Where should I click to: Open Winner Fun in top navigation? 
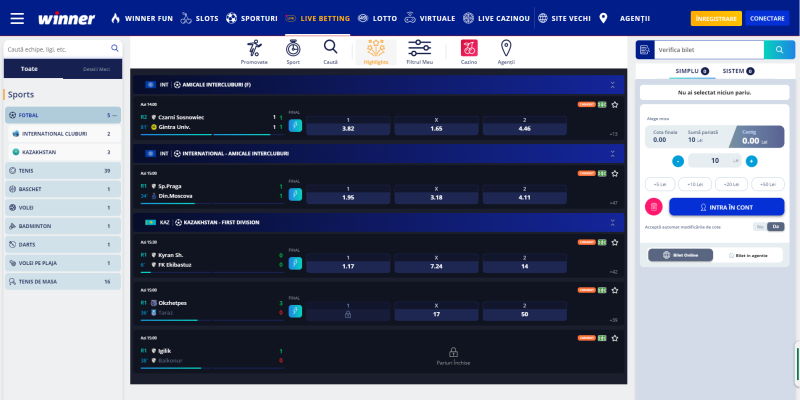point(142,18)
